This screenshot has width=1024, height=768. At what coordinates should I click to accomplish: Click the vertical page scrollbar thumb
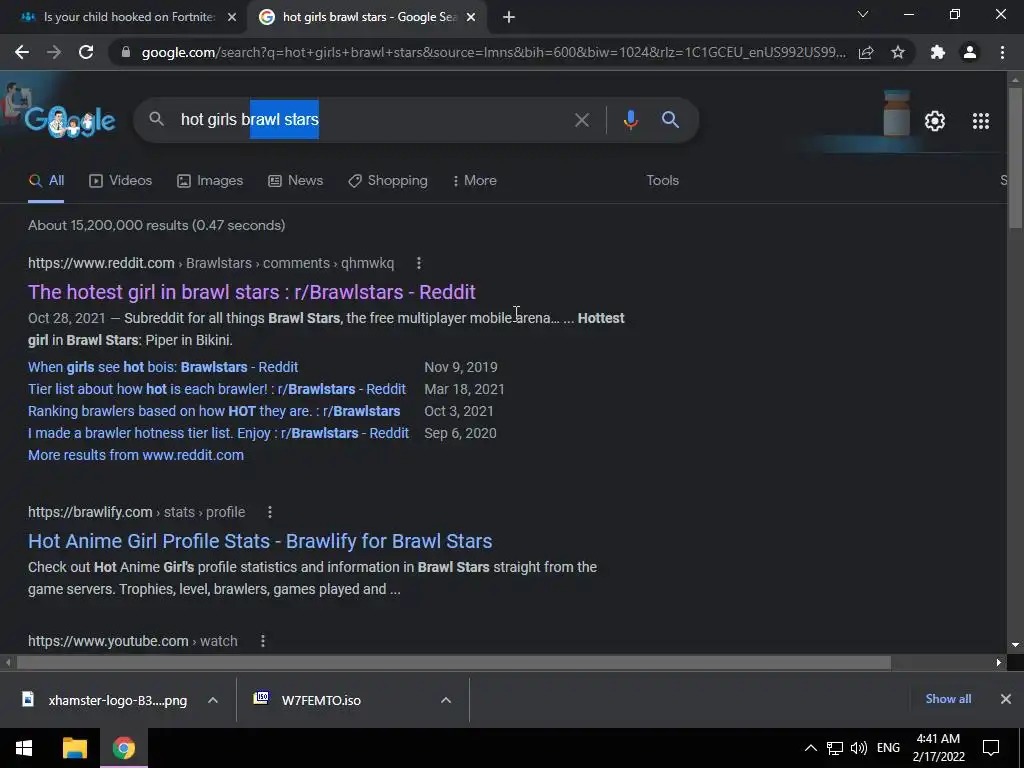(x=1015, y=157)
